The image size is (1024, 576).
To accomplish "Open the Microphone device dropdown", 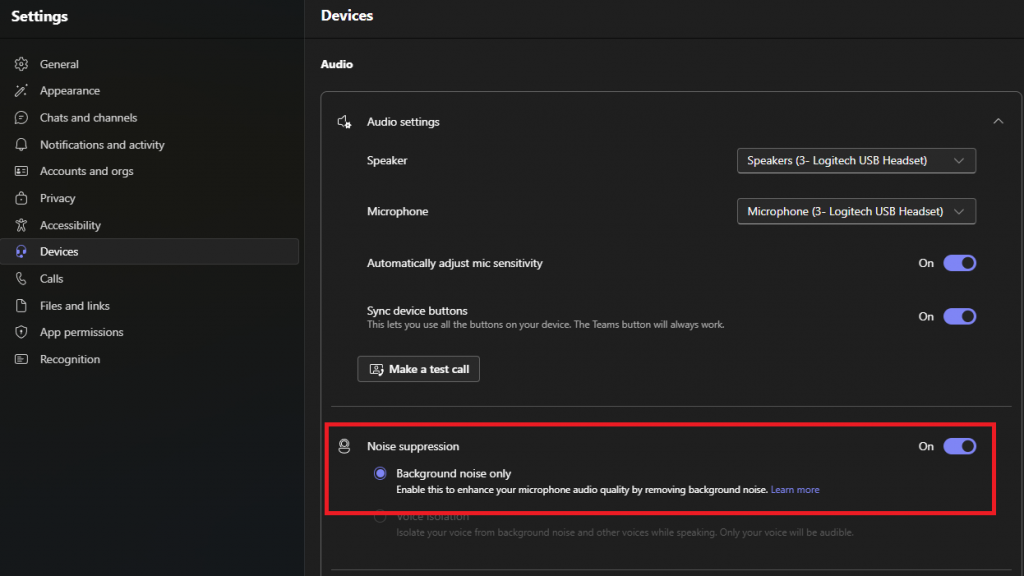I will click(x=856, y=212).
